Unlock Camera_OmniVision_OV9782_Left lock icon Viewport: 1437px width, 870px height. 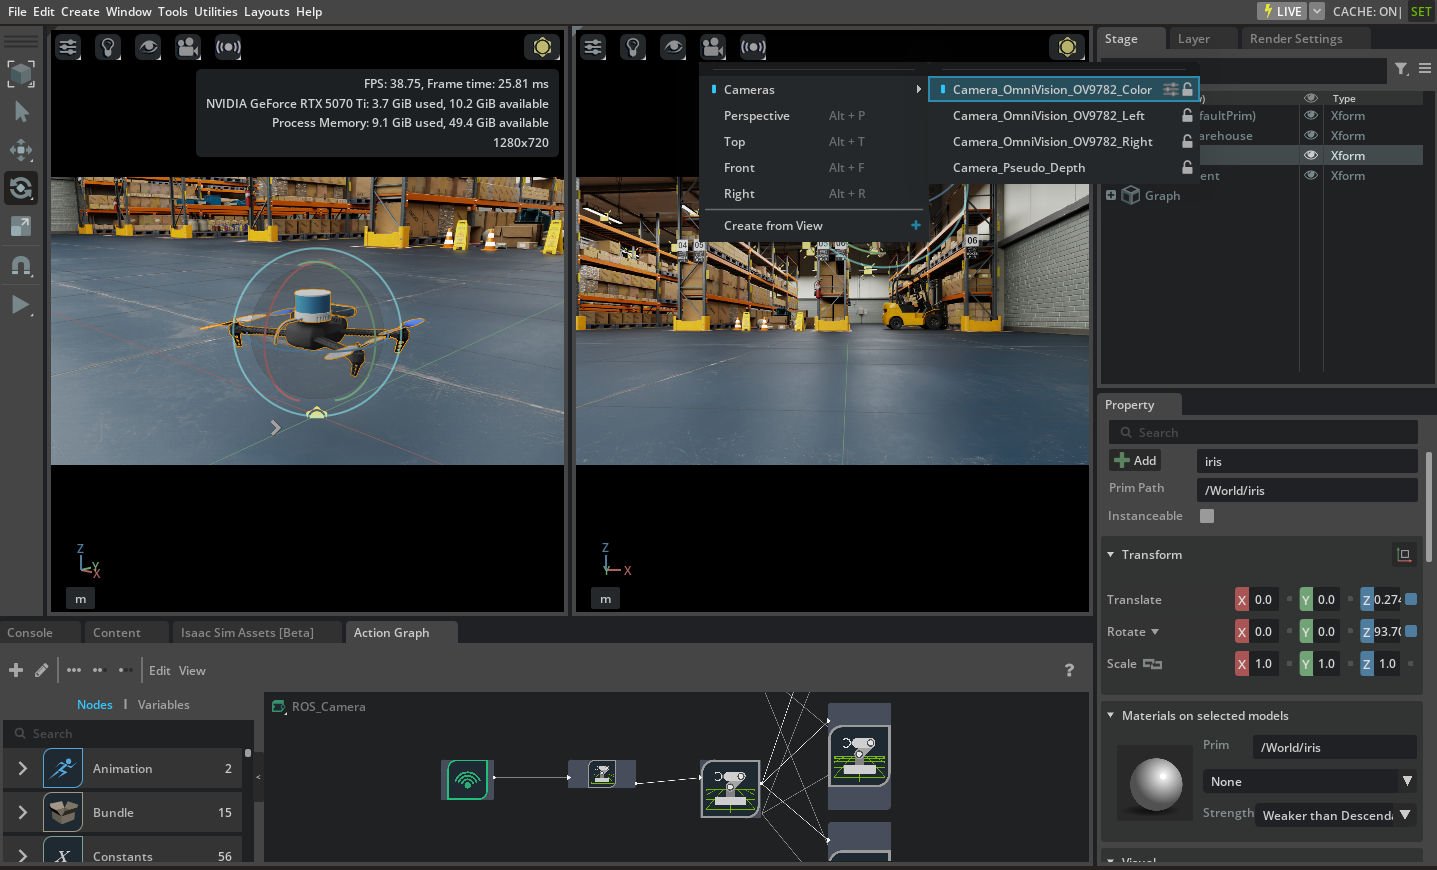(x=1187, y=116)
